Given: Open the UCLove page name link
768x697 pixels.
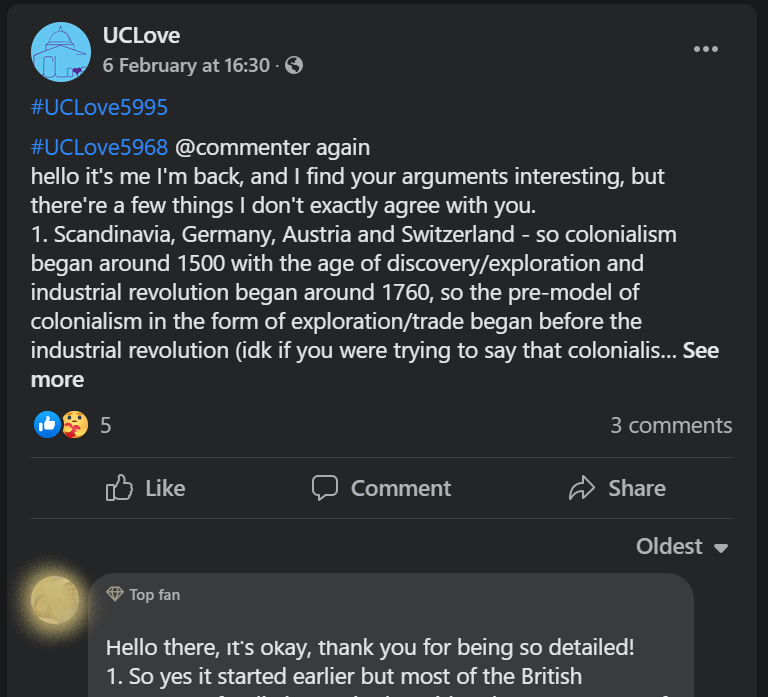Looking at the screenshot, I should click(142, 35).
